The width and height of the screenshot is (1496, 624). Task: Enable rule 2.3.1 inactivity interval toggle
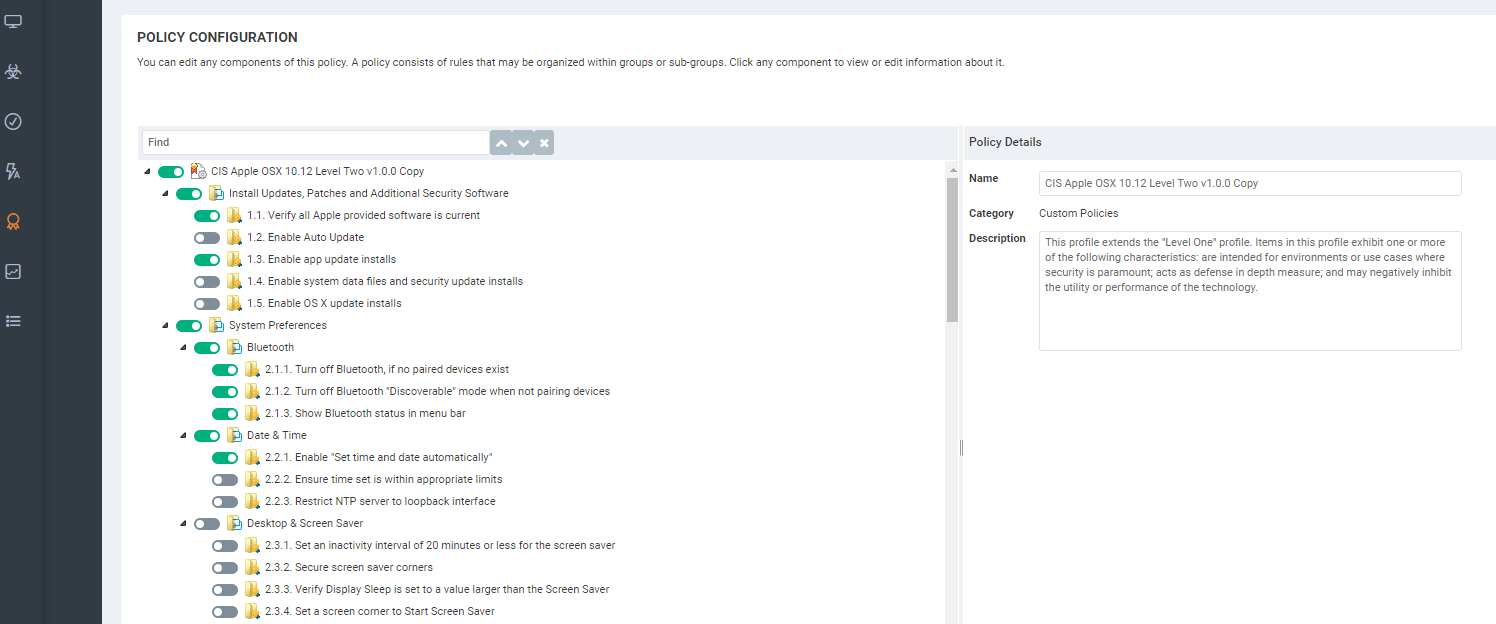pyautogui.click(x=225, y=546)
